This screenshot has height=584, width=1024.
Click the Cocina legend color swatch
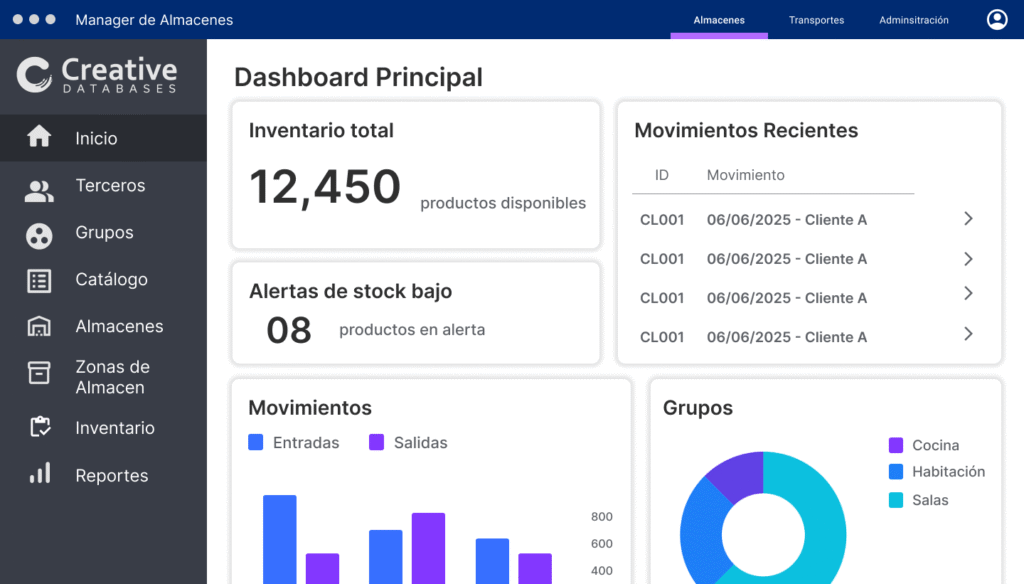(x=896, y=445)
